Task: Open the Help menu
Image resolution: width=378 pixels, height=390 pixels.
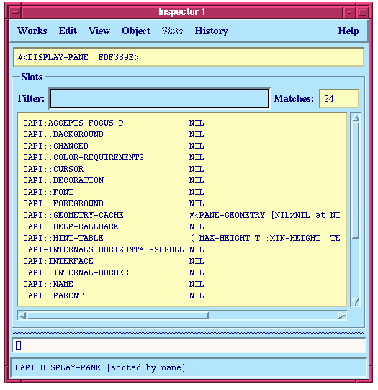Action: click(x=348, y=31)
